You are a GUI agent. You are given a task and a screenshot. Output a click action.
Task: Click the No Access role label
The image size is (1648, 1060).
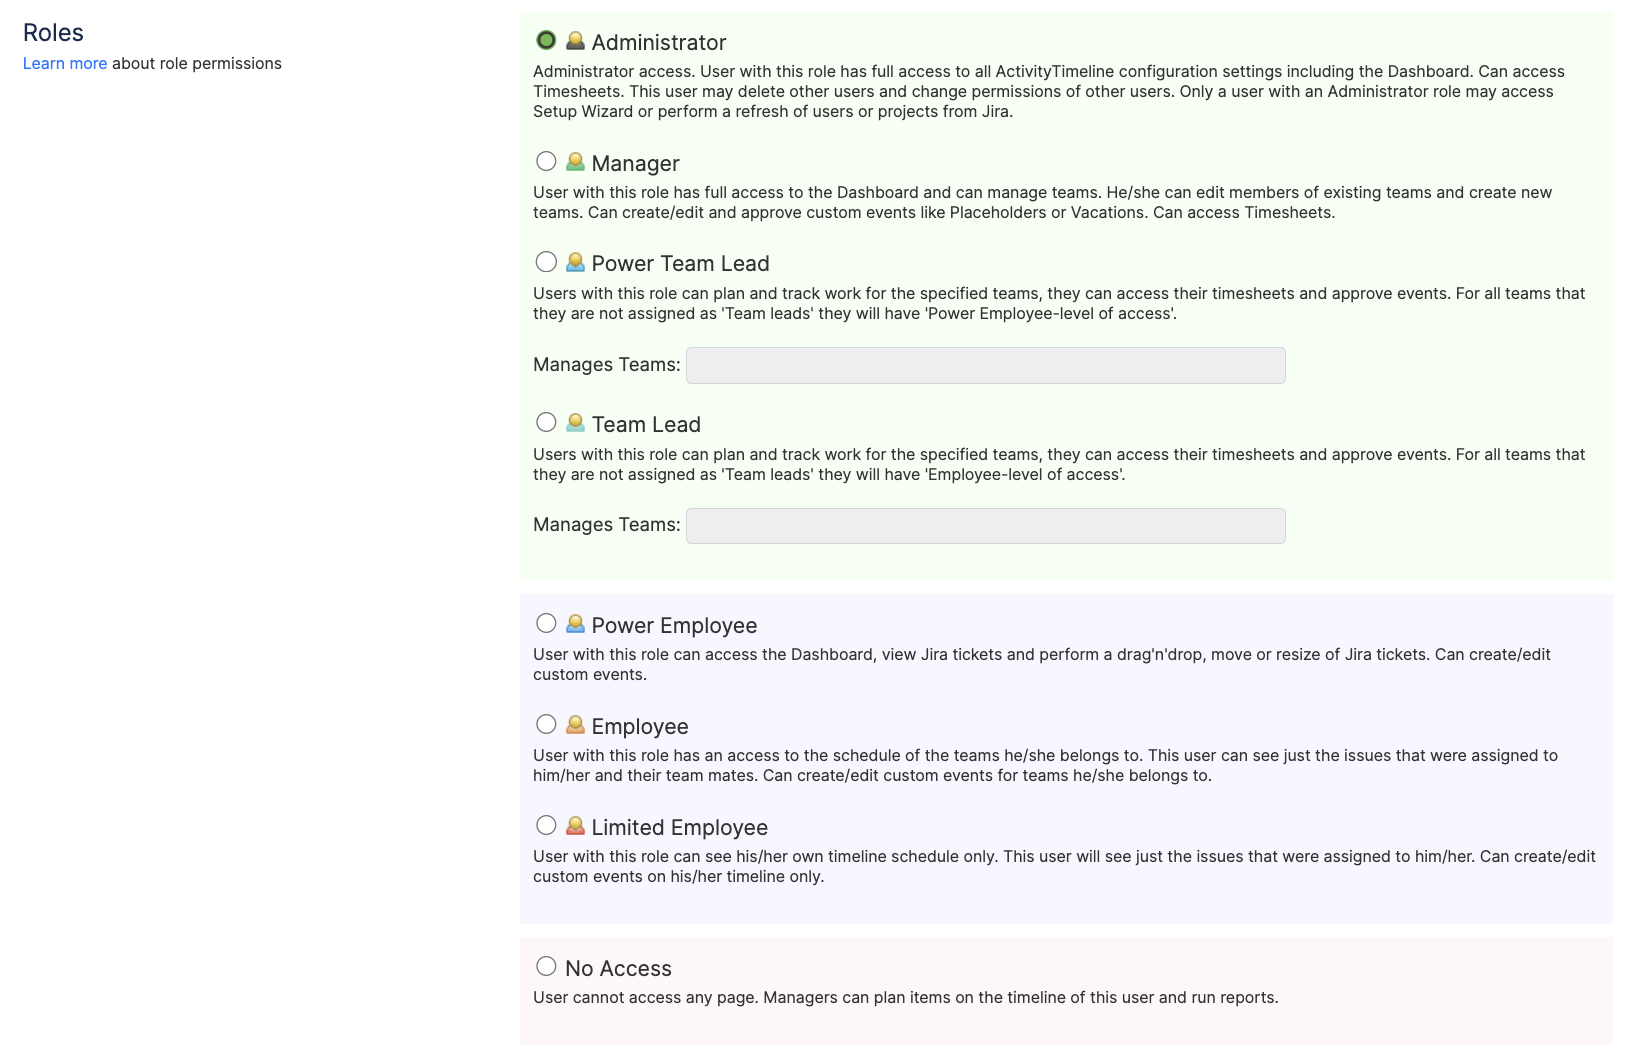(x=618, y=968)
